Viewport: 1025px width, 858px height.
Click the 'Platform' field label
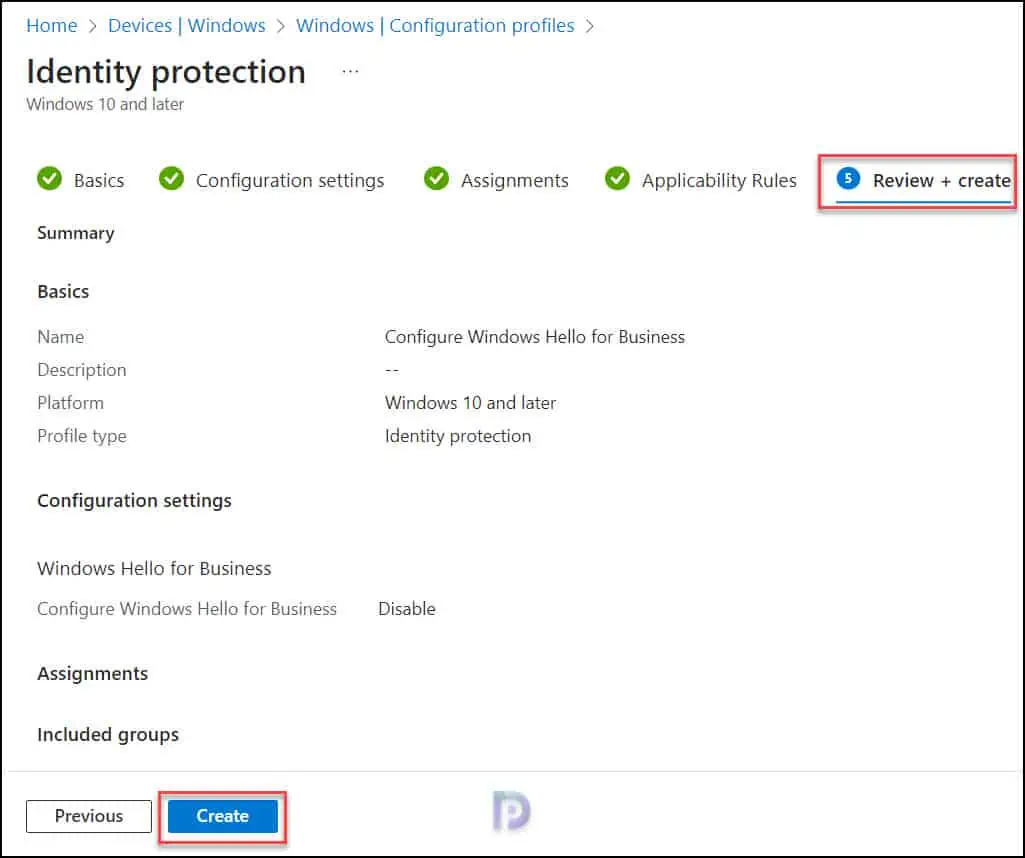(71, 403)
